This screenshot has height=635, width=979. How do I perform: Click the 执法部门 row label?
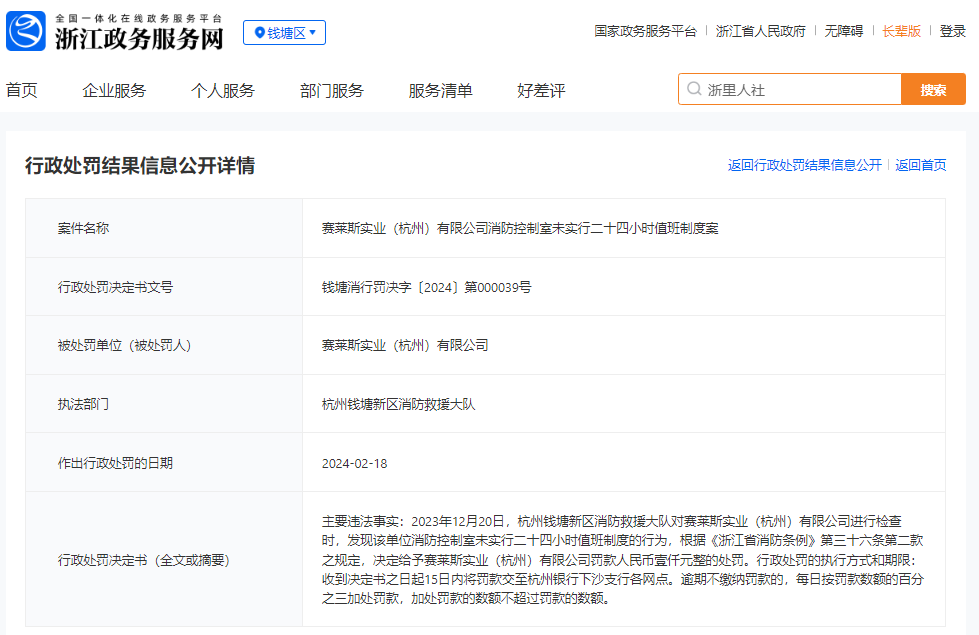point(83,404)
